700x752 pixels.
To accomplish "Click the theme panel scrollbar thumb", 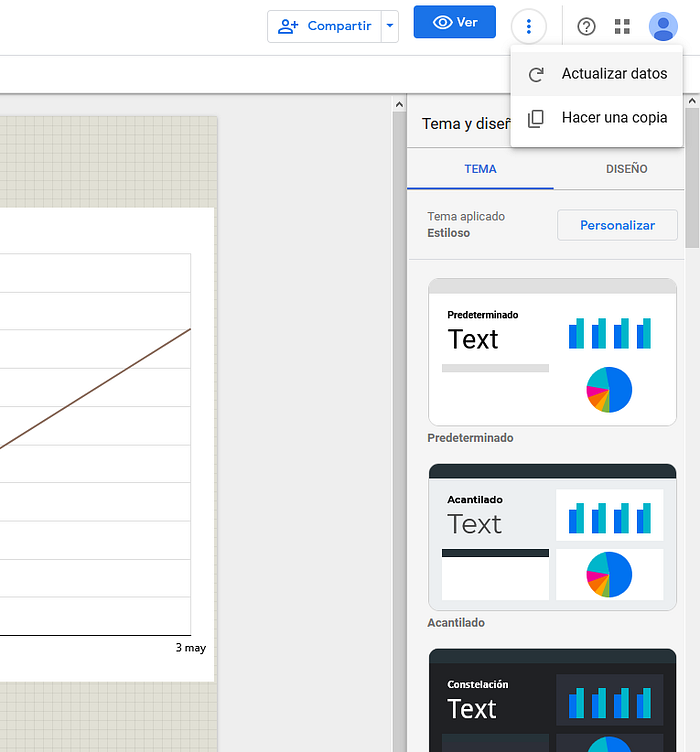I will pyautogui.click(x=692, y=178).
